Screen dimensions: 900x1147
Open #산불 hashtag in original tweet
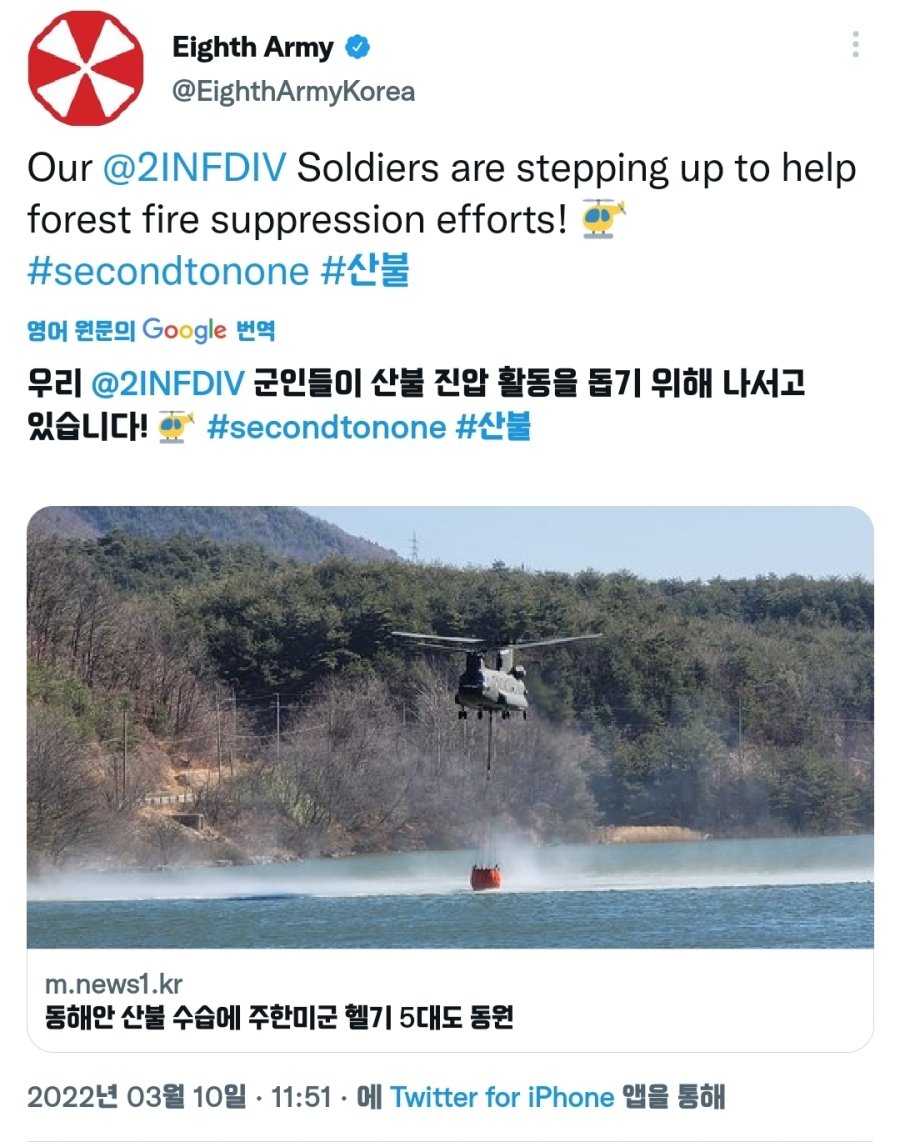click(x=364, y=271)
